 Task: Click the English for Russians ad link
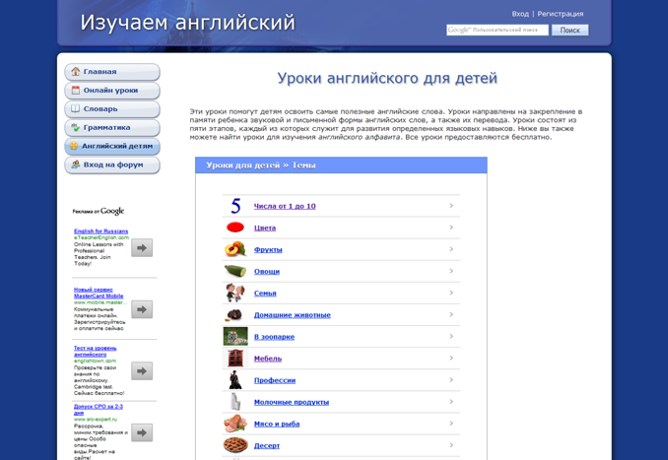(101, 231)
